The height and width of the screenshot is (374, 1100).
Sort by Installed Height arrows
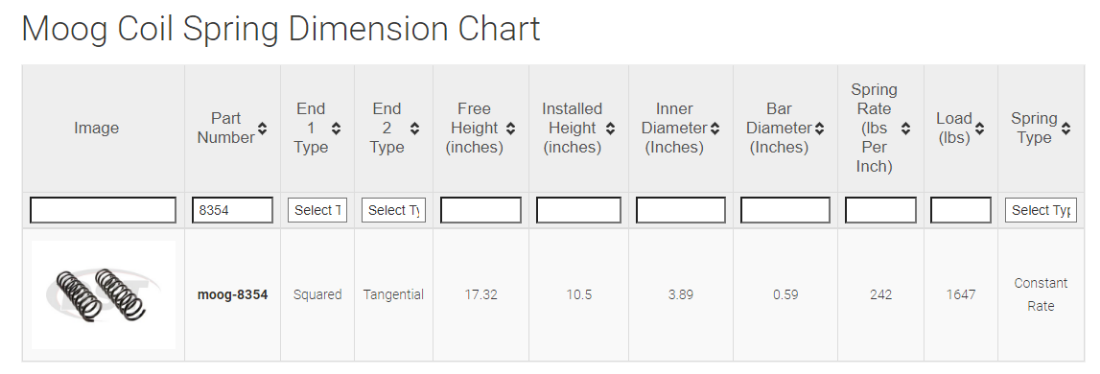610,128
